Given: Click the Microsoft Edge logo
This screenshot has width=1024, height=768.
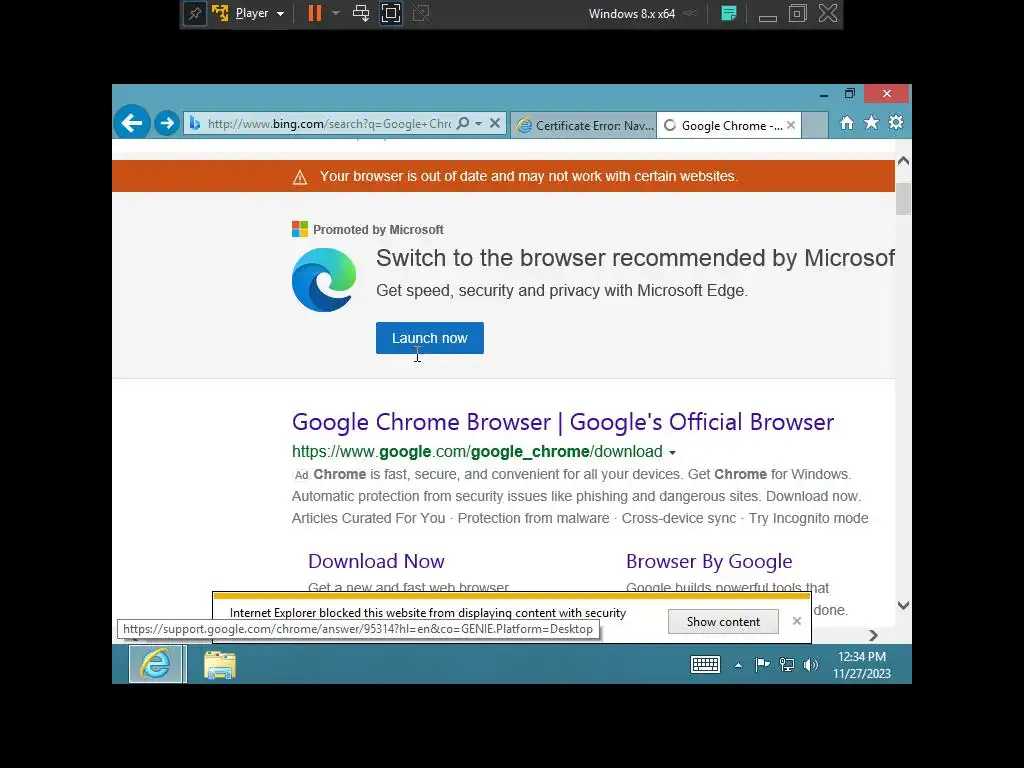Looking at the screenshot, I should tap(324, 280).
